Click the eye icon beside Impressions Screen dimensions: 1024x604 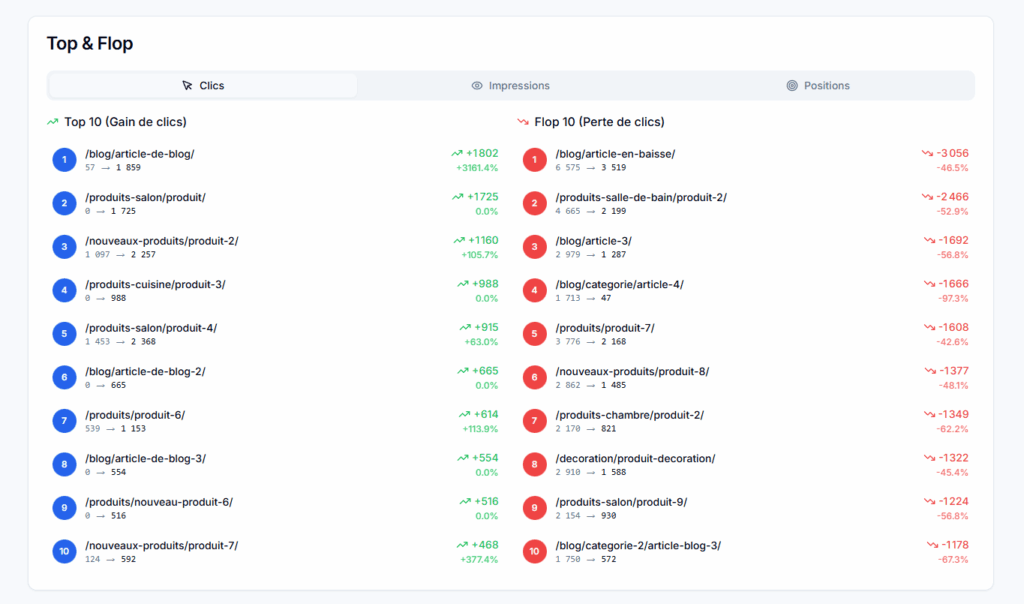477,86
